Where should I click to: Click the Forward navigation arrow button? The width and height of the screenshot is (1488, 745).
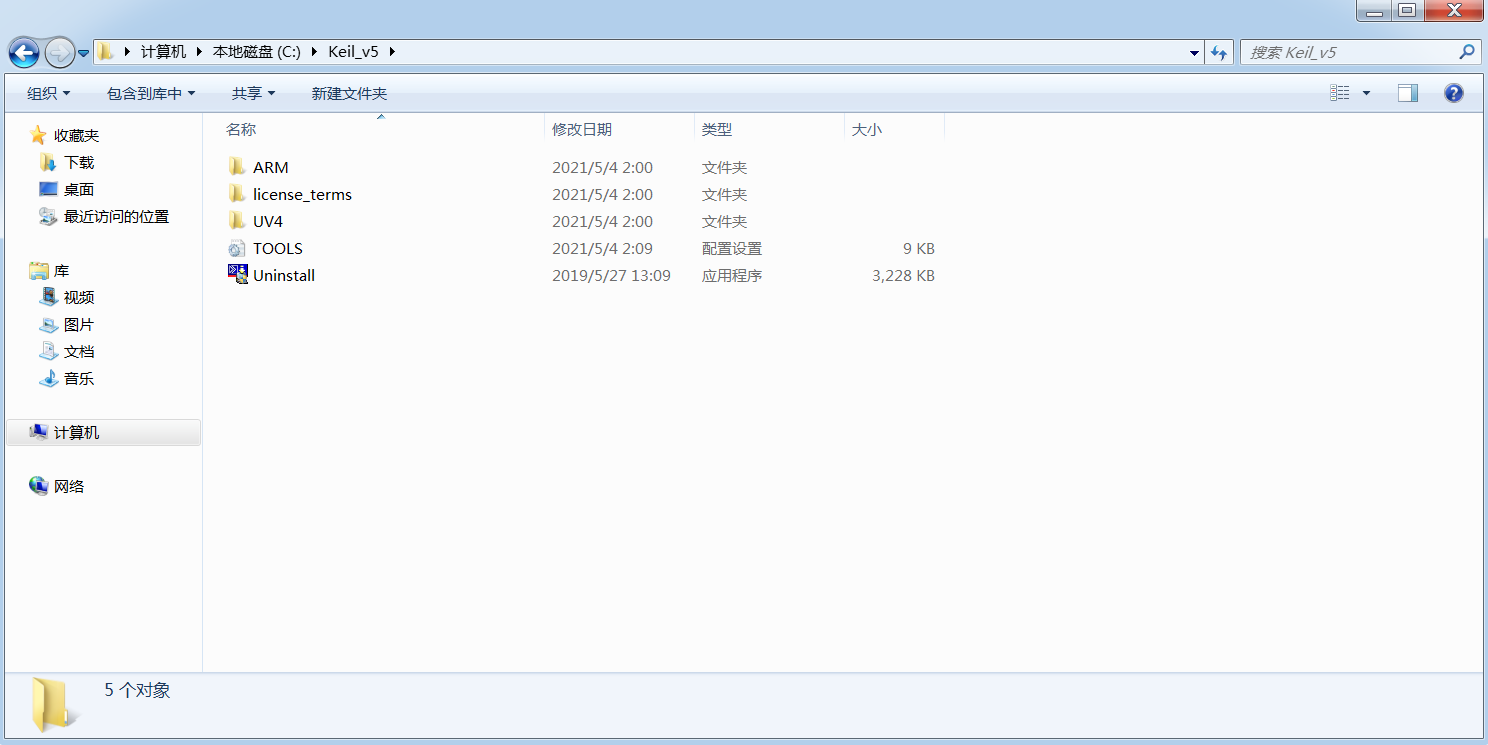click(x=60, y=52)
